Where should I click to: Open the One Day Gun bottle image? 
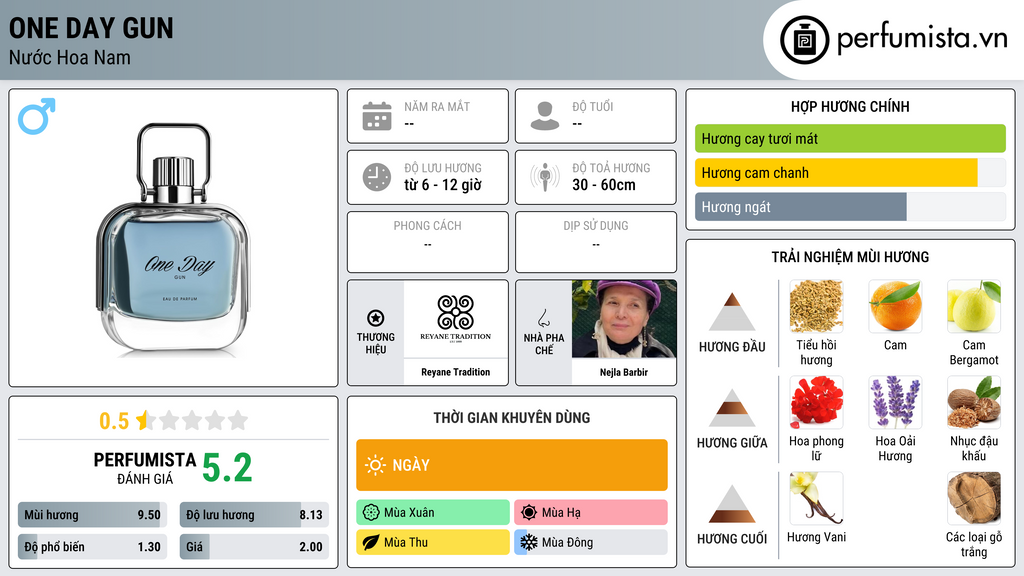[x=173, y=238]
